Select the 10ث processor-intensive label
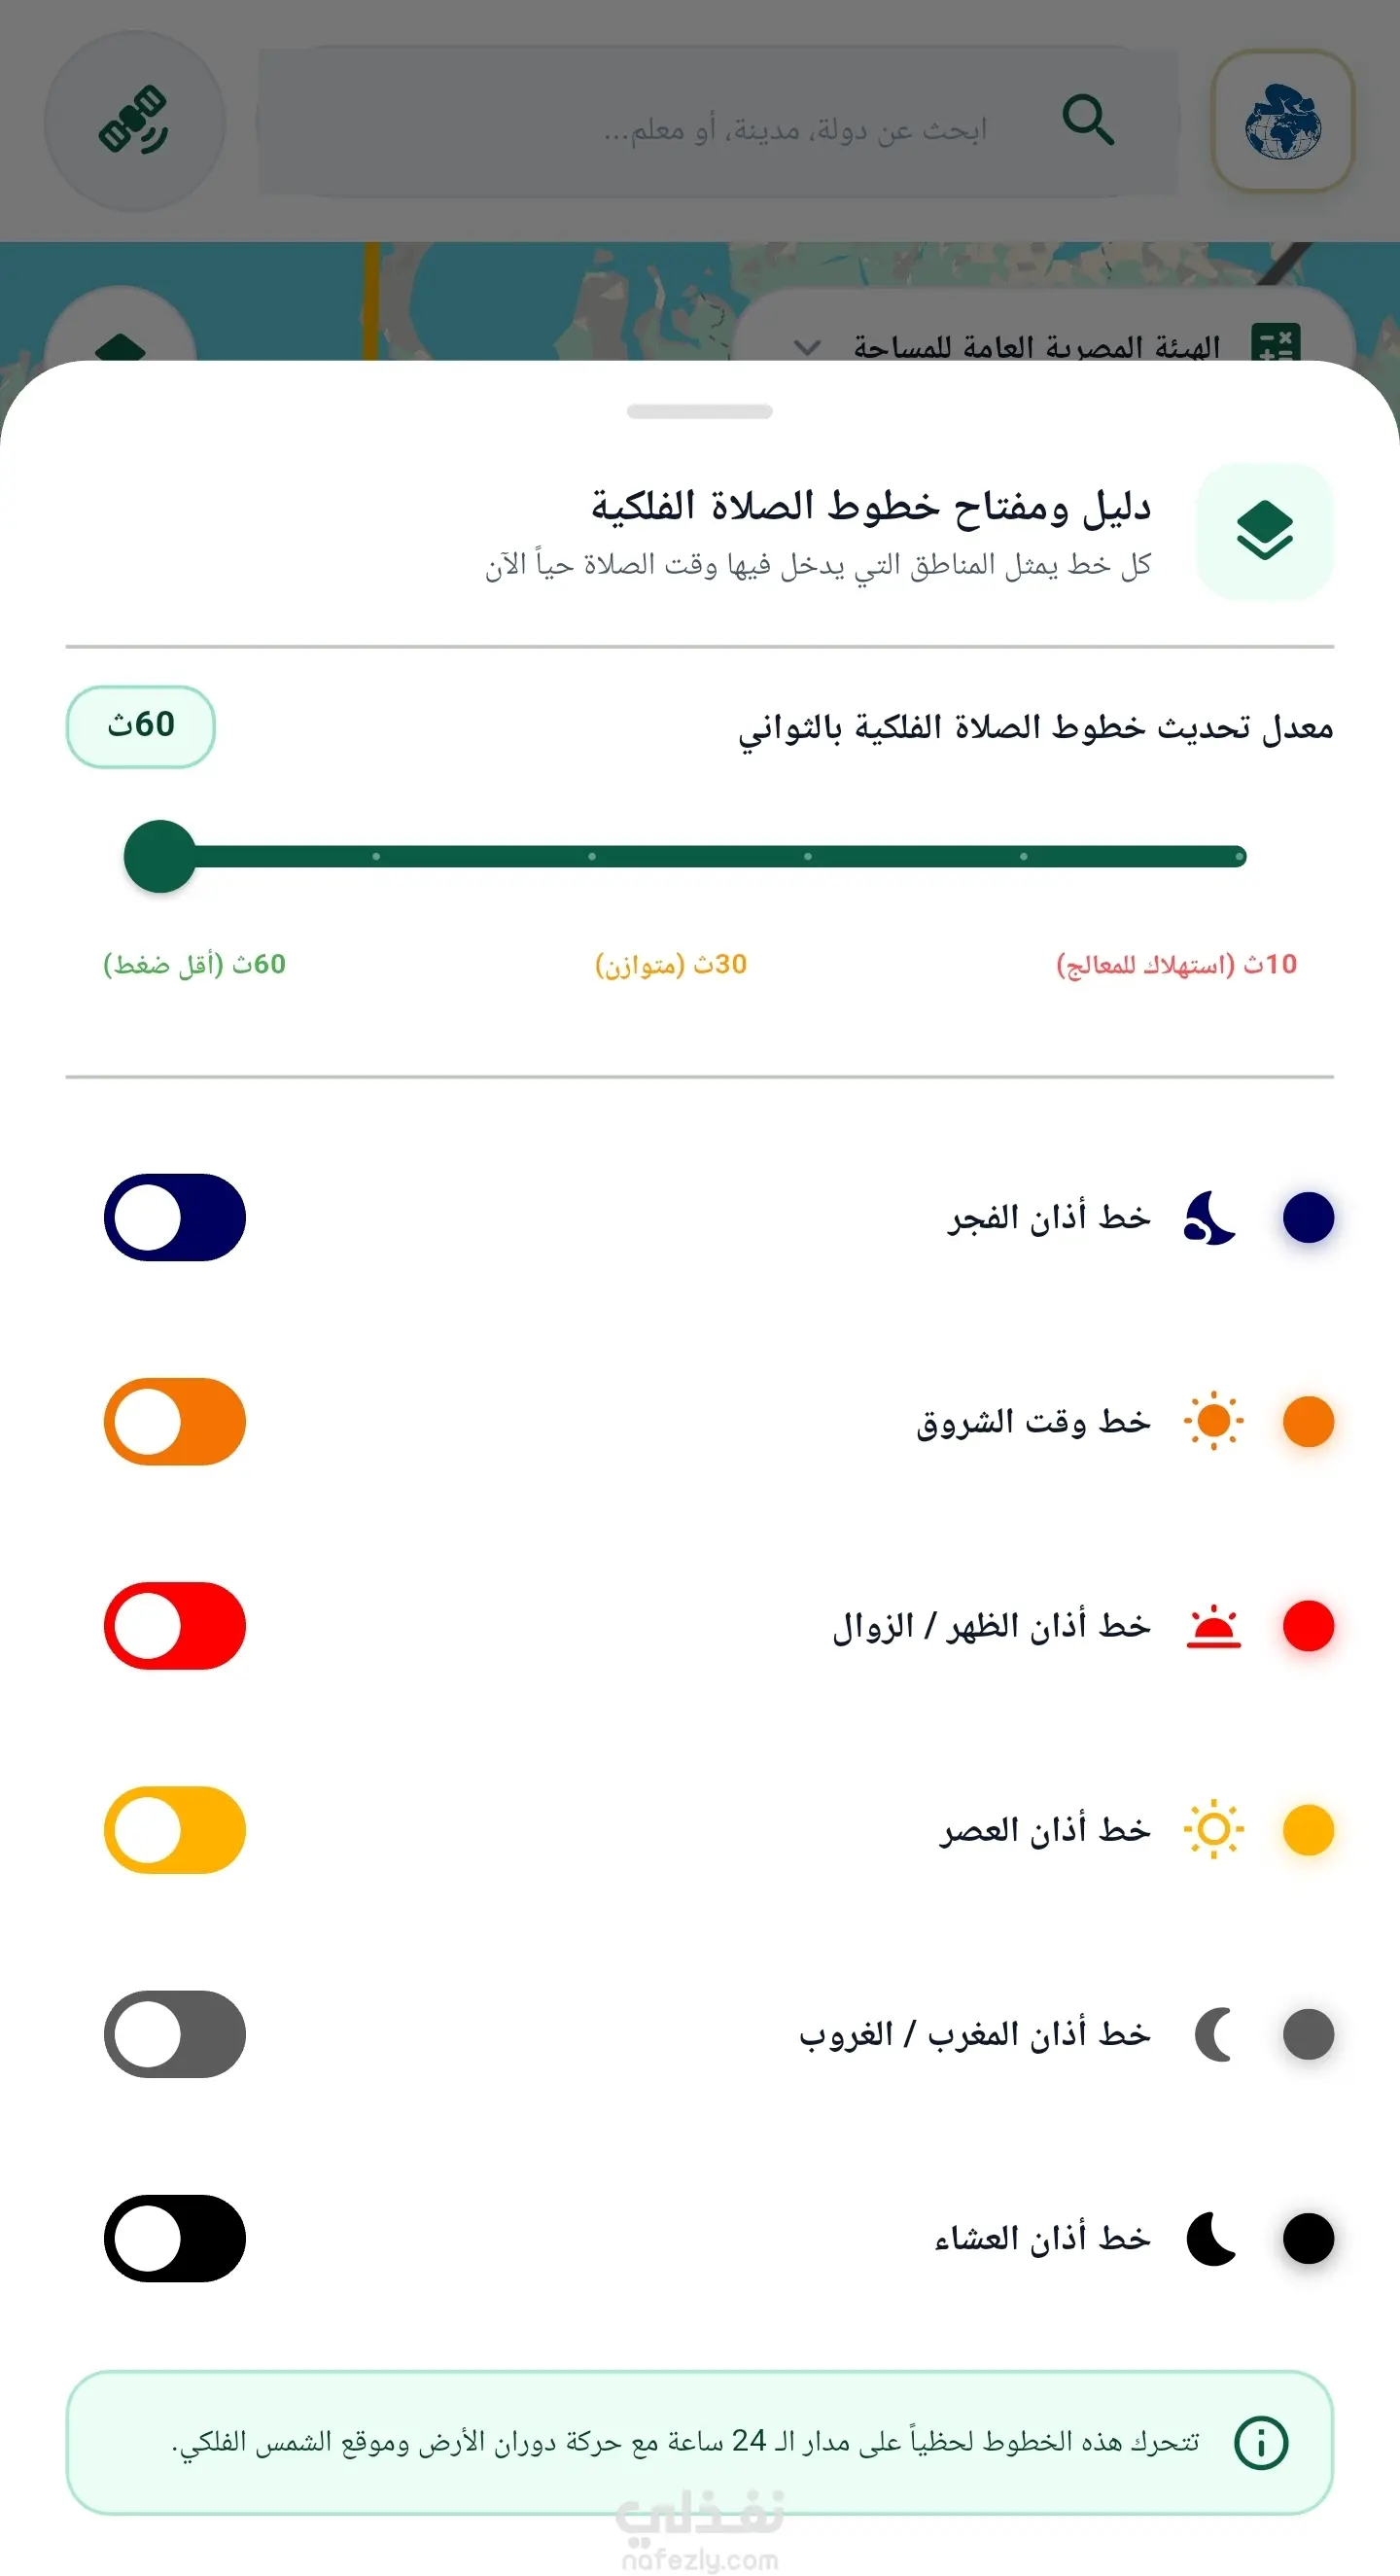Image resolution: width=1400 pixels, height=2576 pixels. pyautogui.click(x=1177, y=964)
